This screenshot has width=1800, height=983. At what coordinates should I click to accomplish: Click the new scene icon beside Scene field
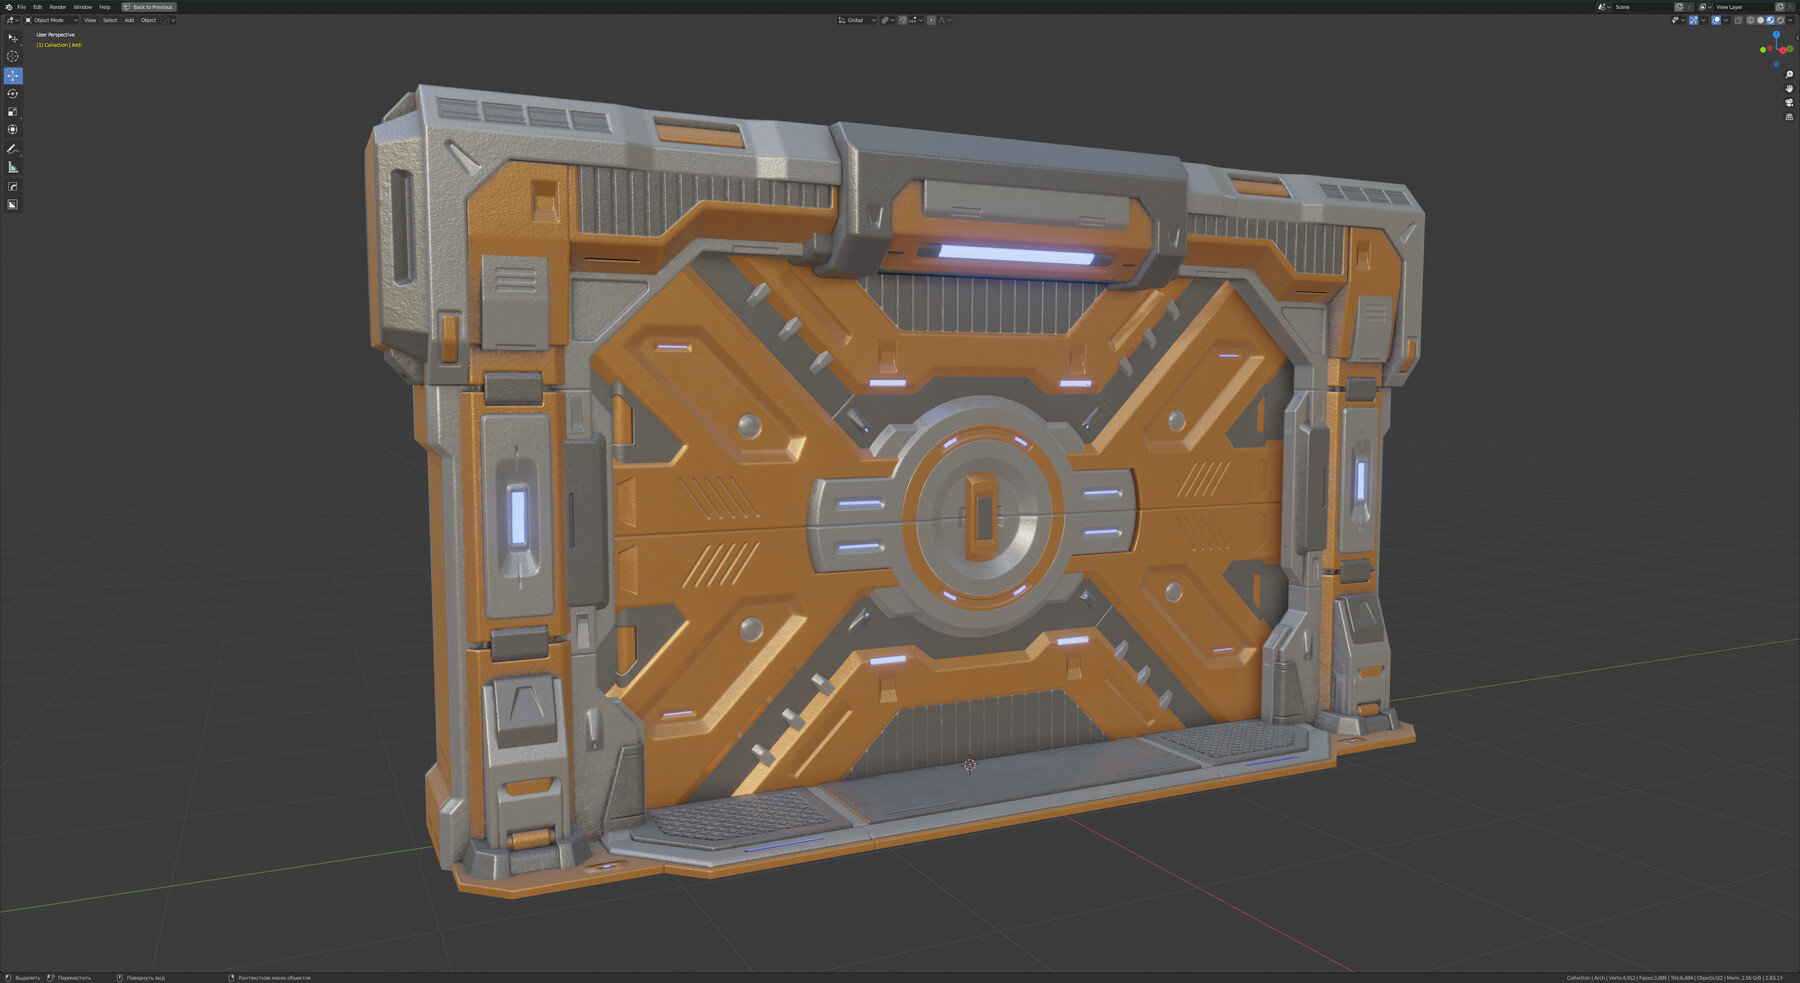tap(1679, 7)
